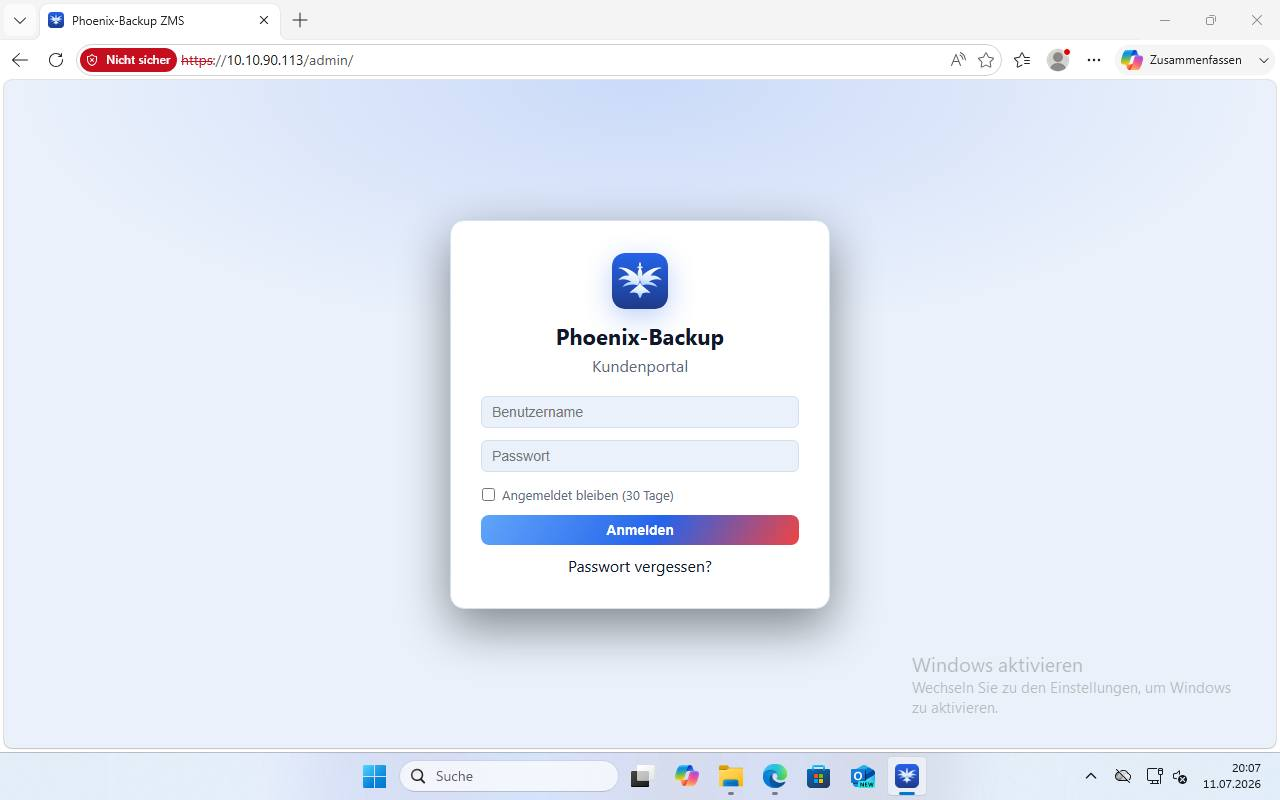Add page to favorites star icon
This screenshot has height=800, width=1280.
[986, 60]
